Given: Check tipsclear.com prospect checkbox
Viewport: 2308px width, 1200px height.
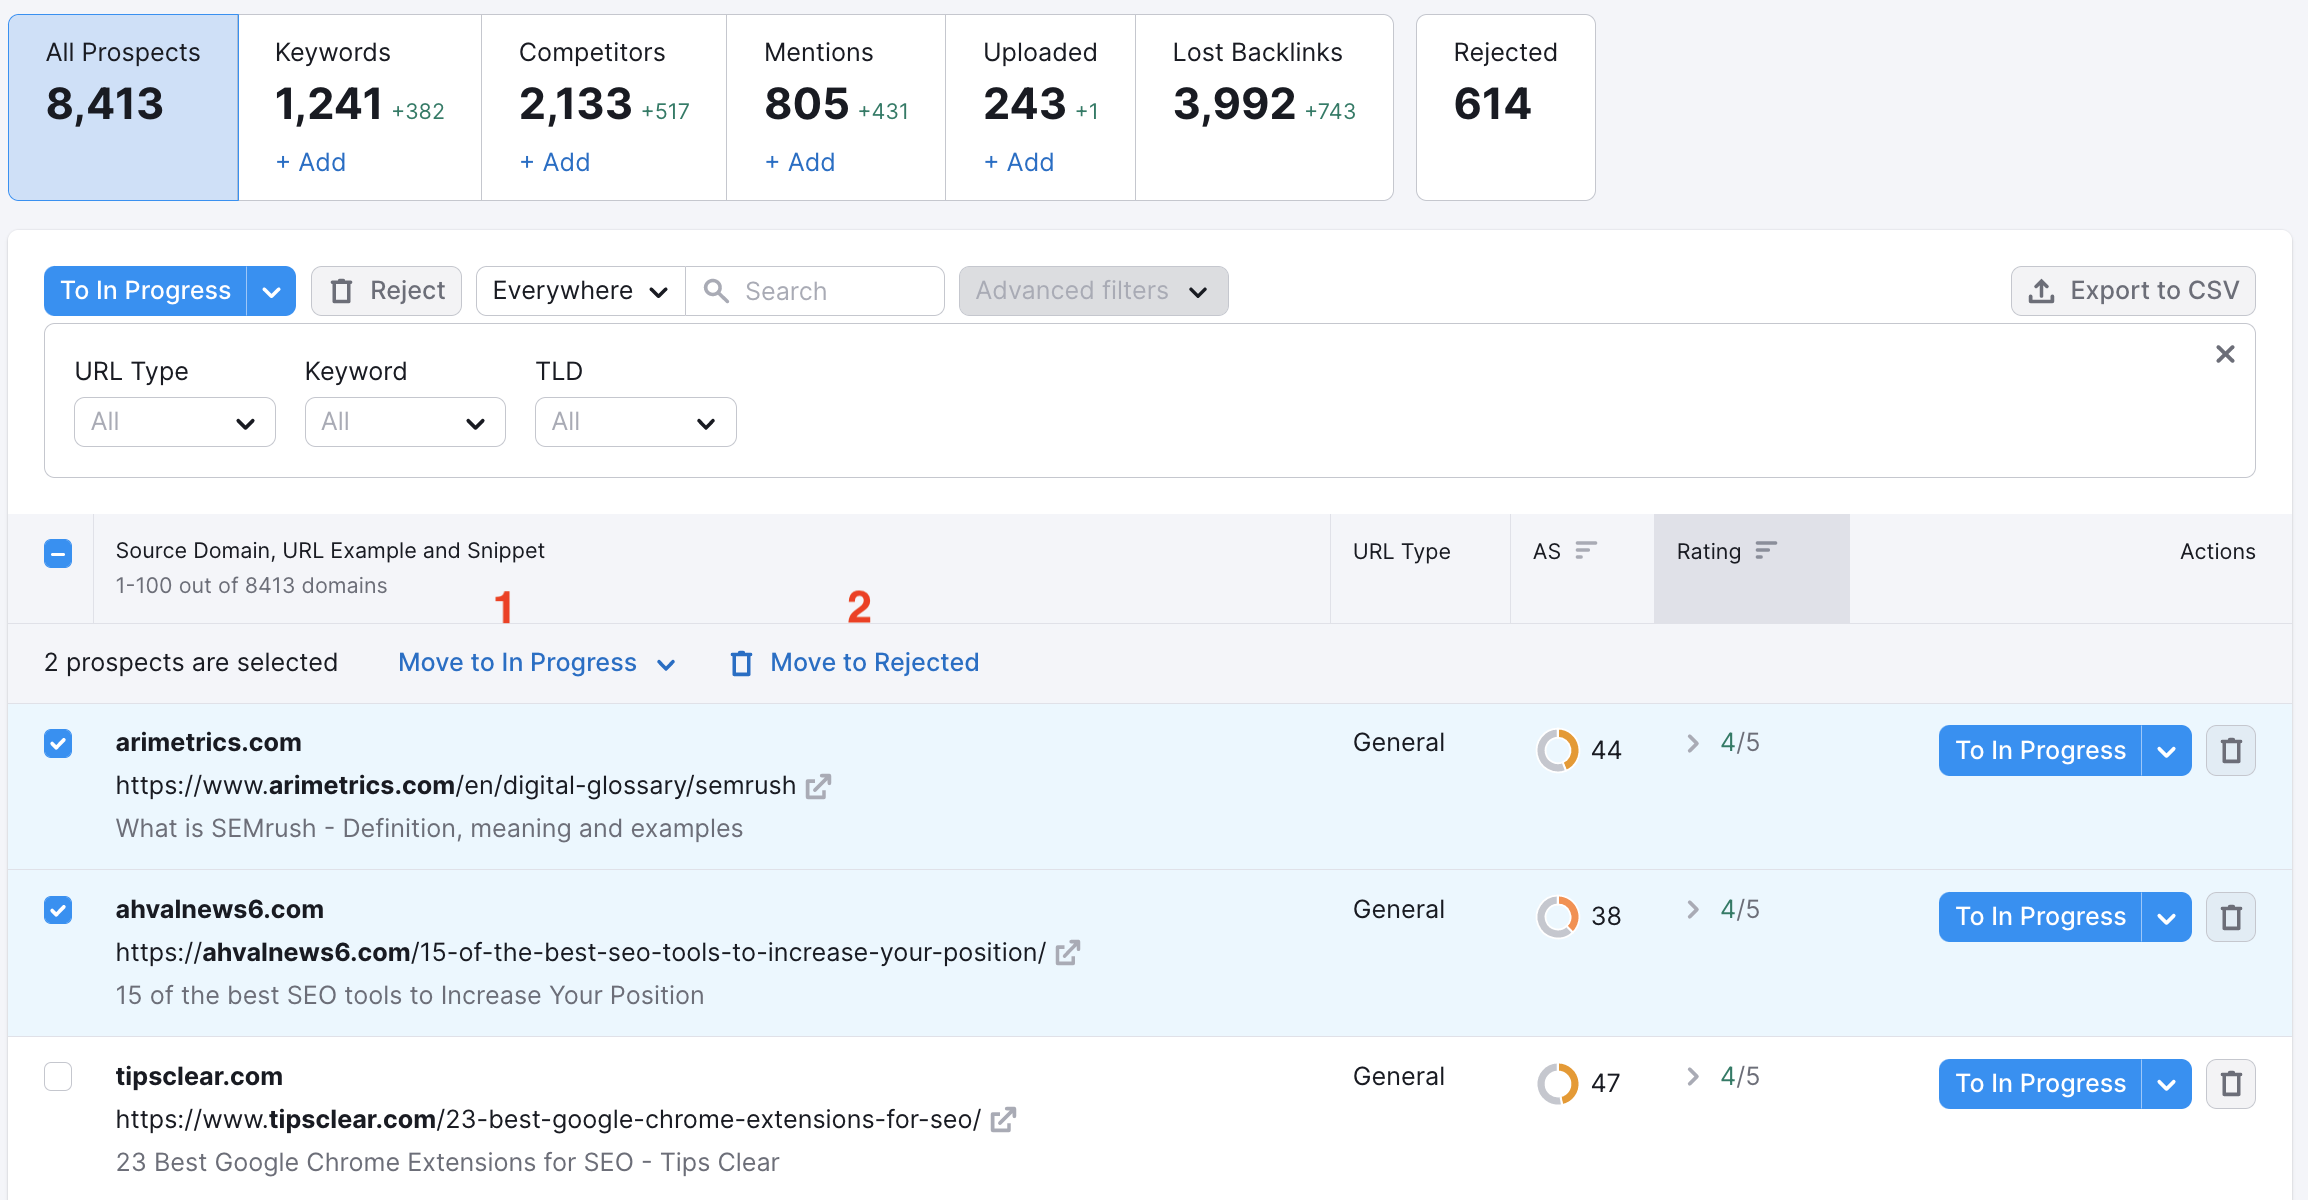Looking at the screenshot, I should 58,1077.
